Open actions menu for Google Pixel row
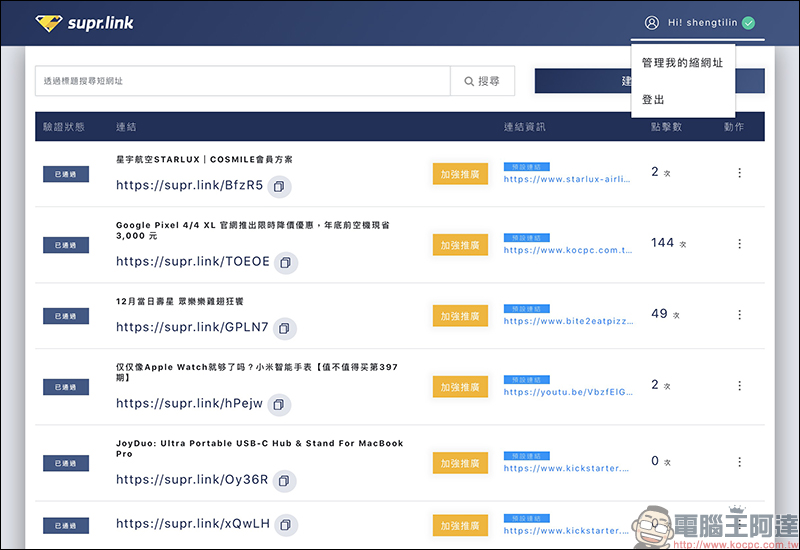 [739, 244]
